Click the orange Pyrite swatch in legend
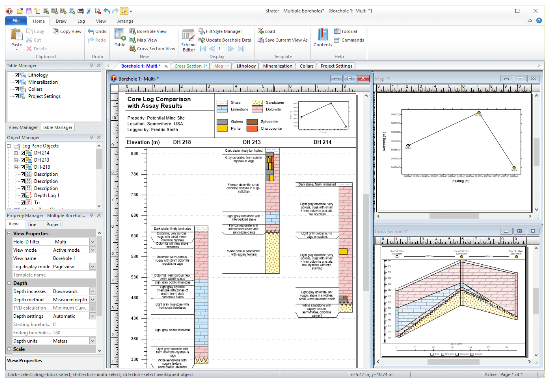Image resolution: width=551 pixels, height=383 pixels. pyautogui.click(x=222, y=129)
